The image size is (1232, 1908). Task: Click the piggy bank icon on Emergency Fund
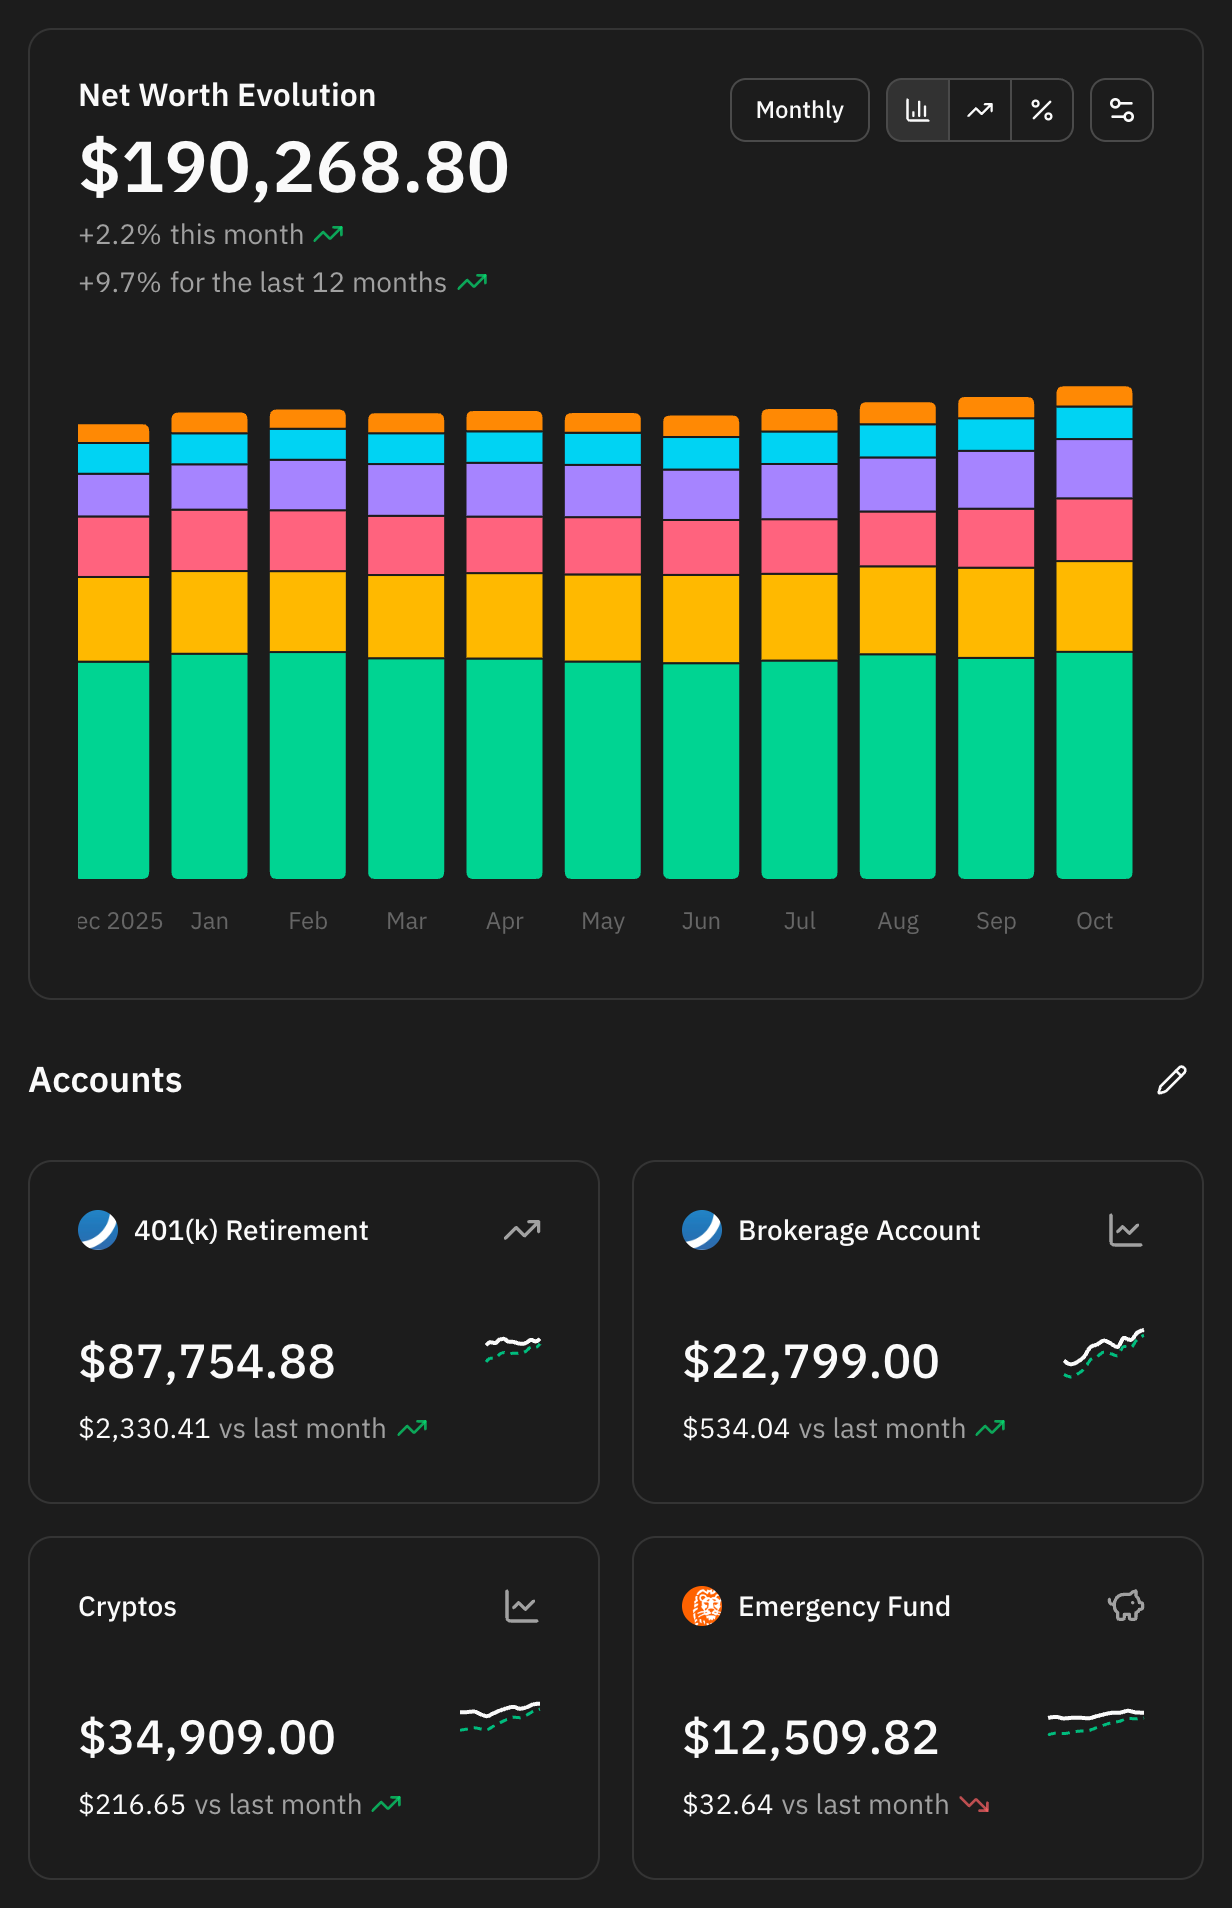click(x=1126, y=1606)
